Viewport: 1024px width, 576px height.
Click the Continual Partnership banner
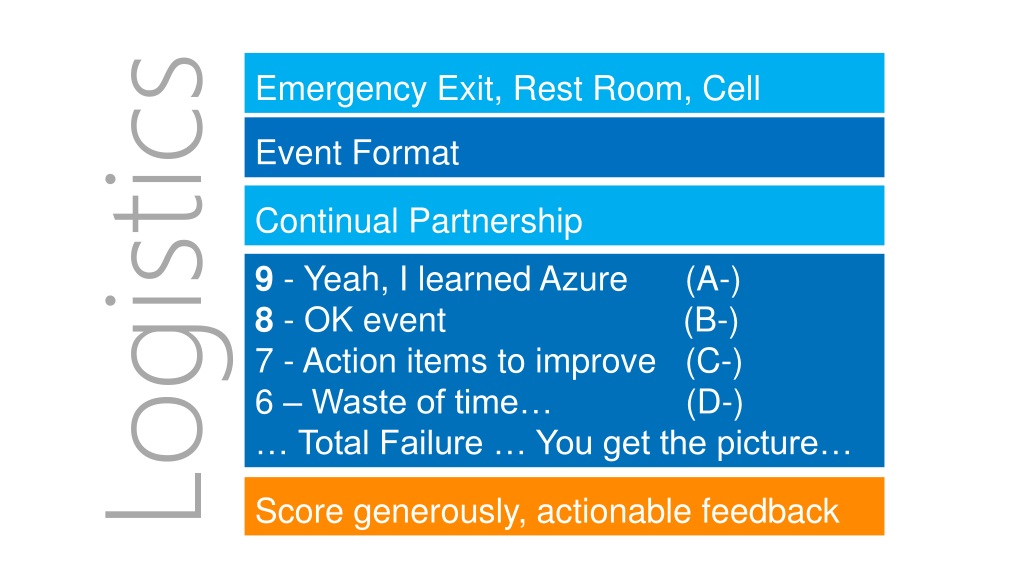(x=564, y=216)
